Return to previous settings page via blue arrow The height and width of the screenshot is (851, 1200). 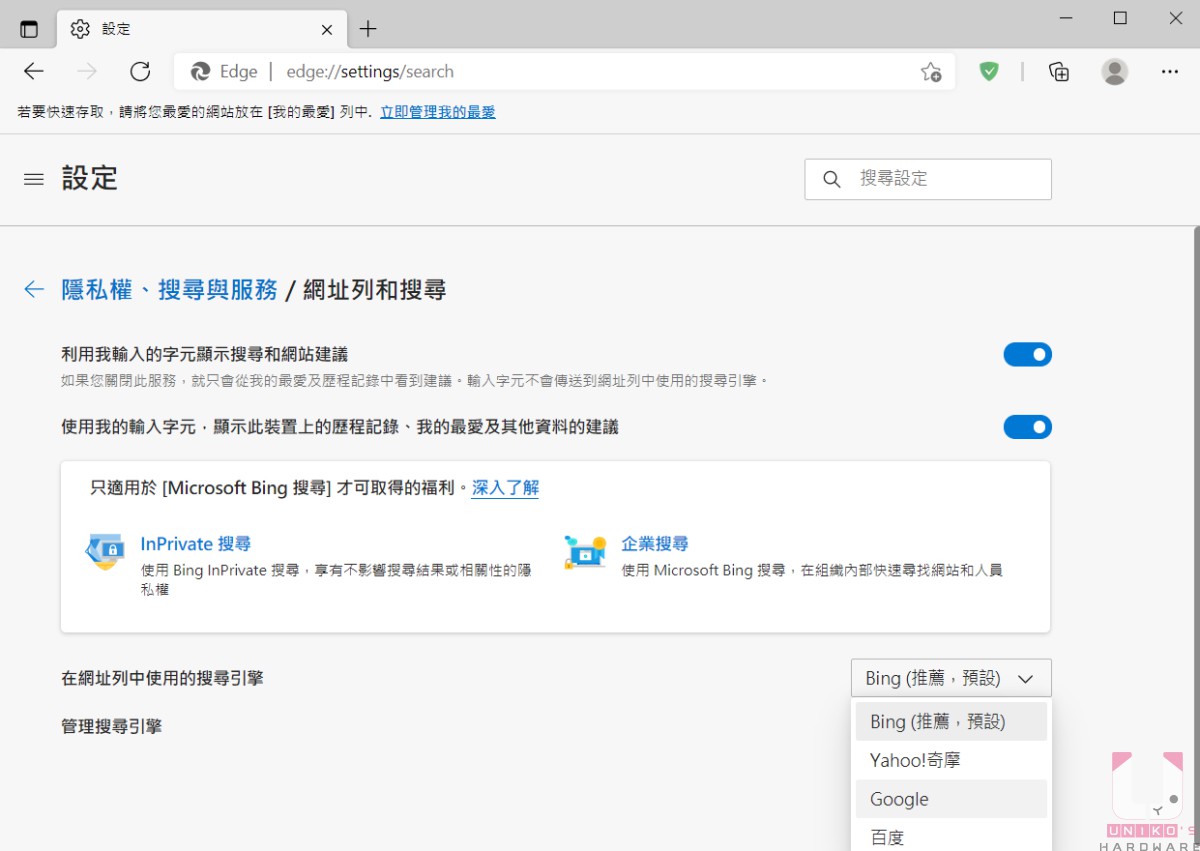(34, 290)
